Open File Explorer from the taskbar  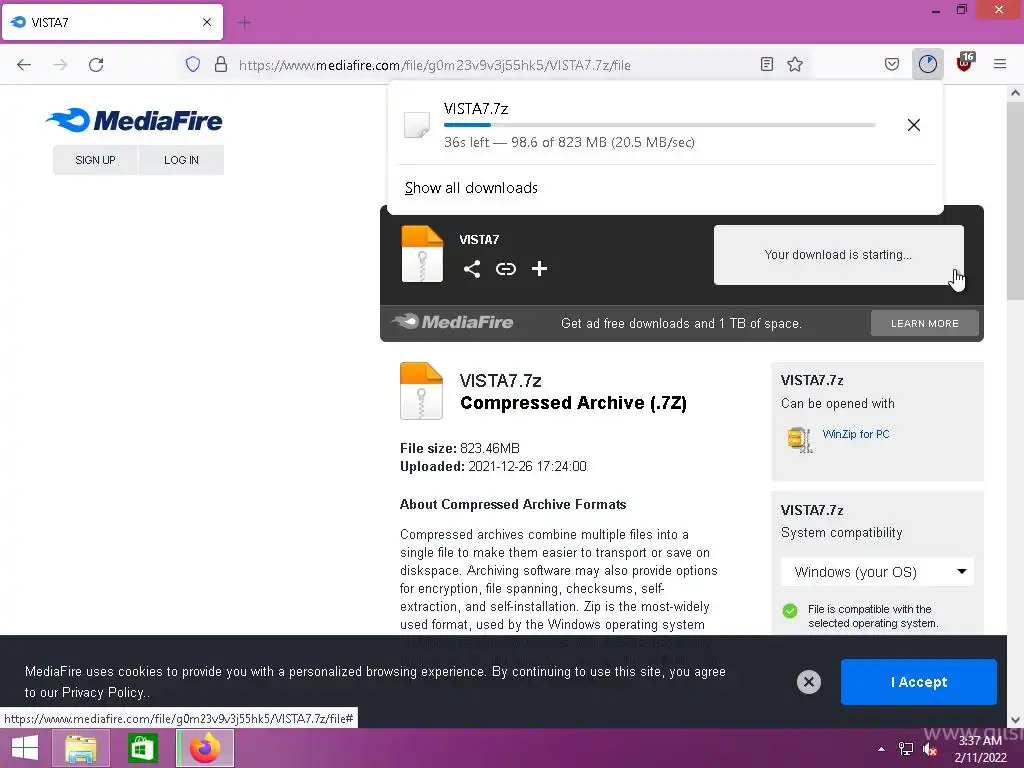pos(81,748)
